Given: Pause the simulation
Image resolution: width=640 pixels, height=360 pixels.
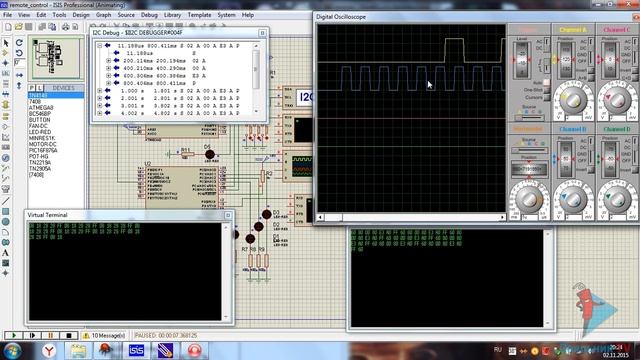Looking at the screenshot, I should [x=50, y=336].
